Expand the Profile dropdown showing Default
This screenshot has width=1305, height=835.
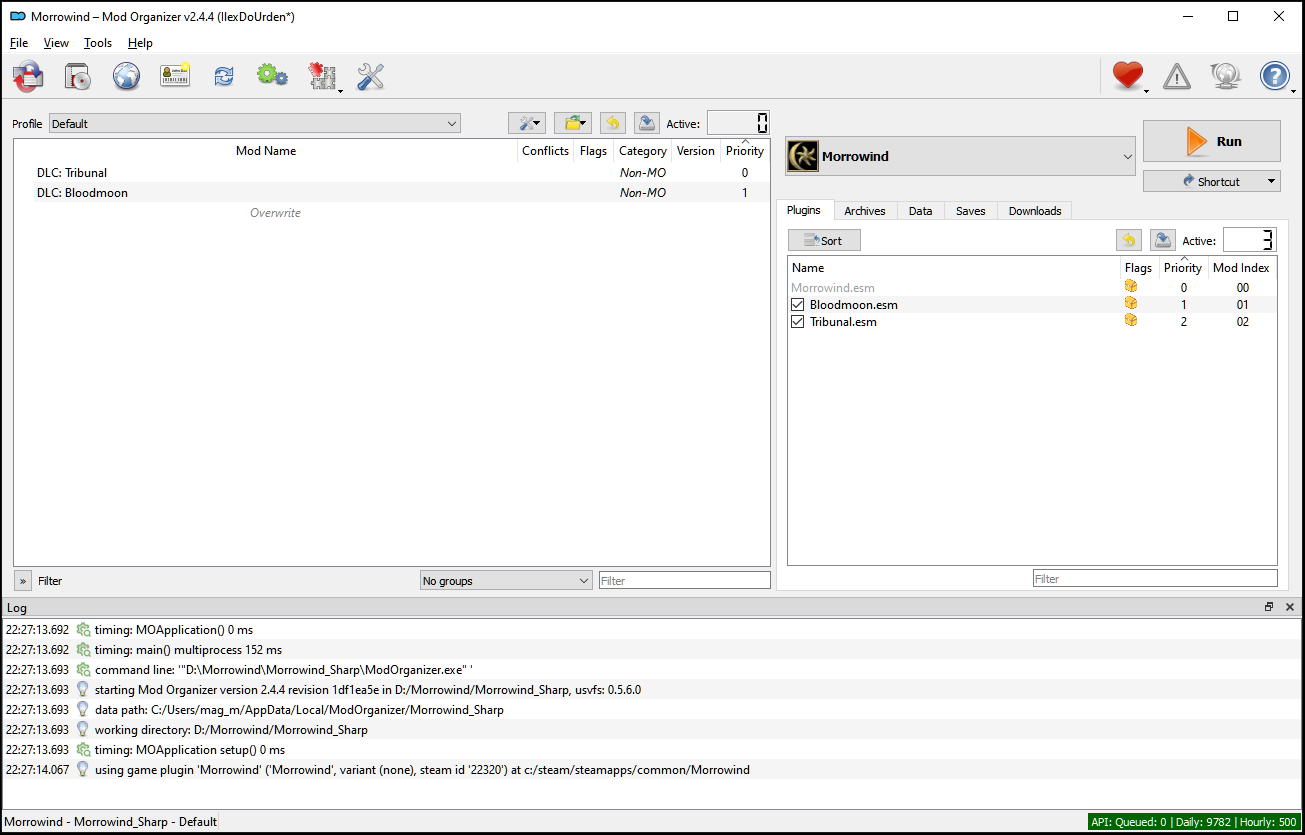point(254,124)
